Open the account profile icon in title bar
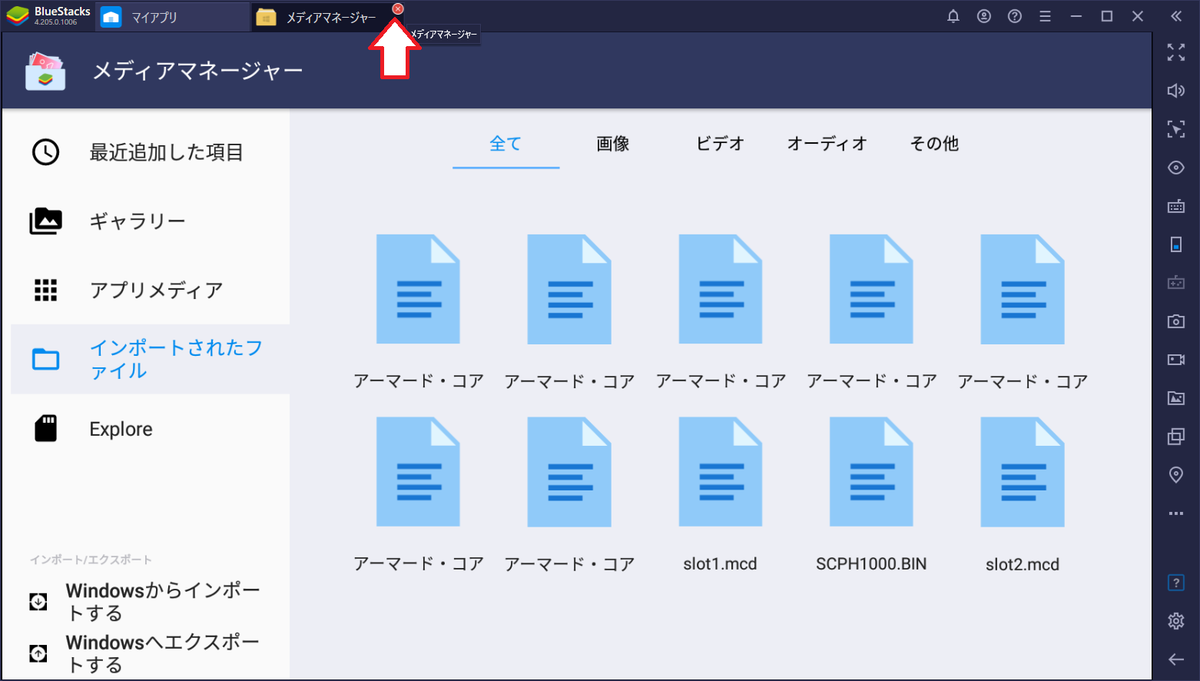Viewport: 1200px width, 681px height. pos(984,16)
